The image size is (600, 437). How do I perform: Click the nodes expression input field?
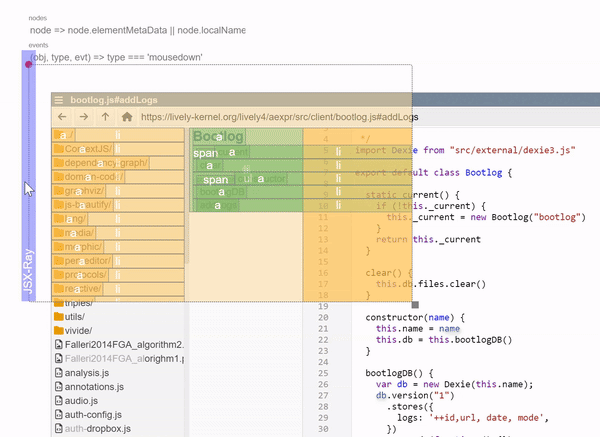pyautogui.click(x=137, y=30)
